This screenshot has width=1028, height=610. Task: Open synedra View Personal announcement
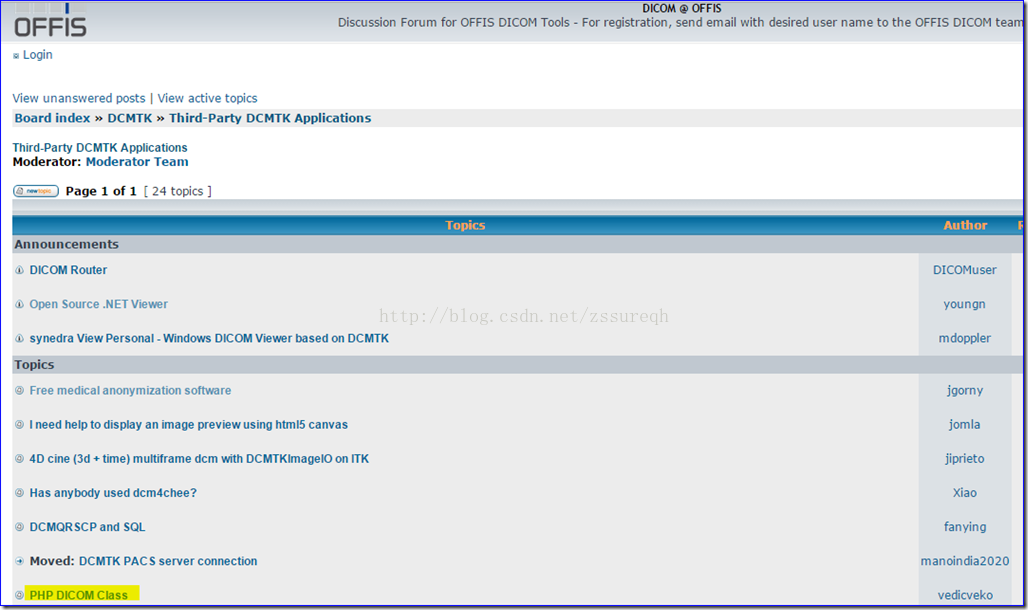pos(209,338)
